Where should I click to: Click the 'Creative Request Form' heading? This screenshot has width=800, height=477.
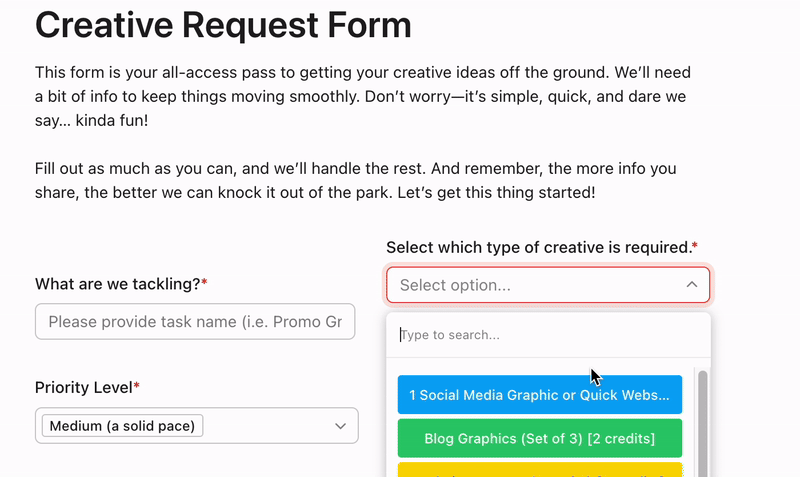click(223, 26)
